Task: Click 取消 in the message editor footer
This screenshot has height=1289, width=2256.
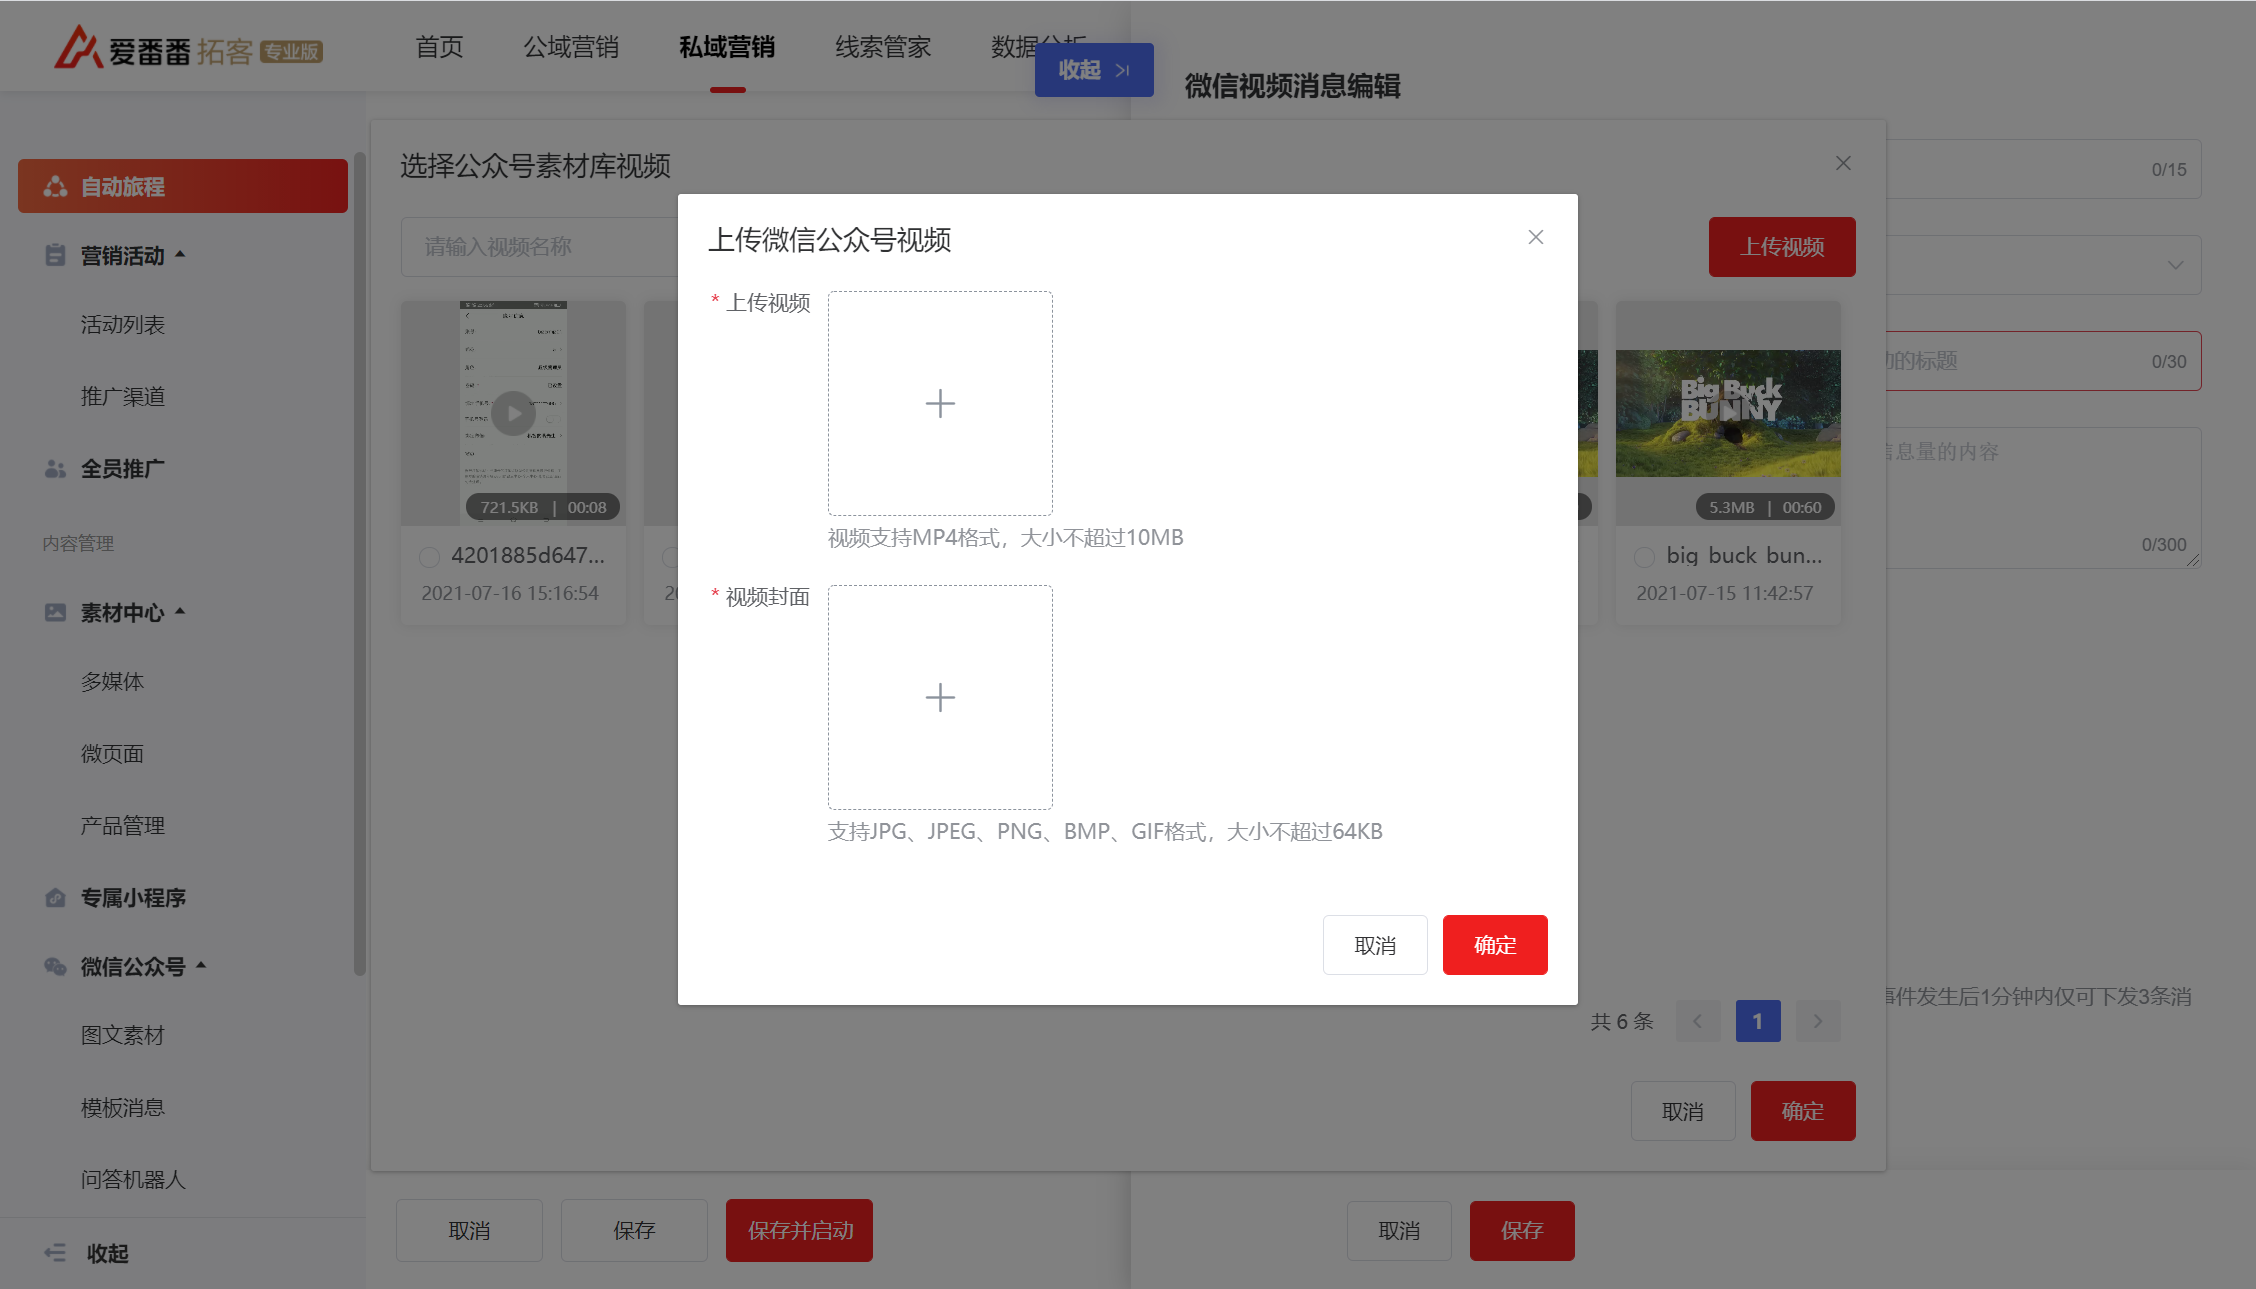Action: point(1399,1231)
